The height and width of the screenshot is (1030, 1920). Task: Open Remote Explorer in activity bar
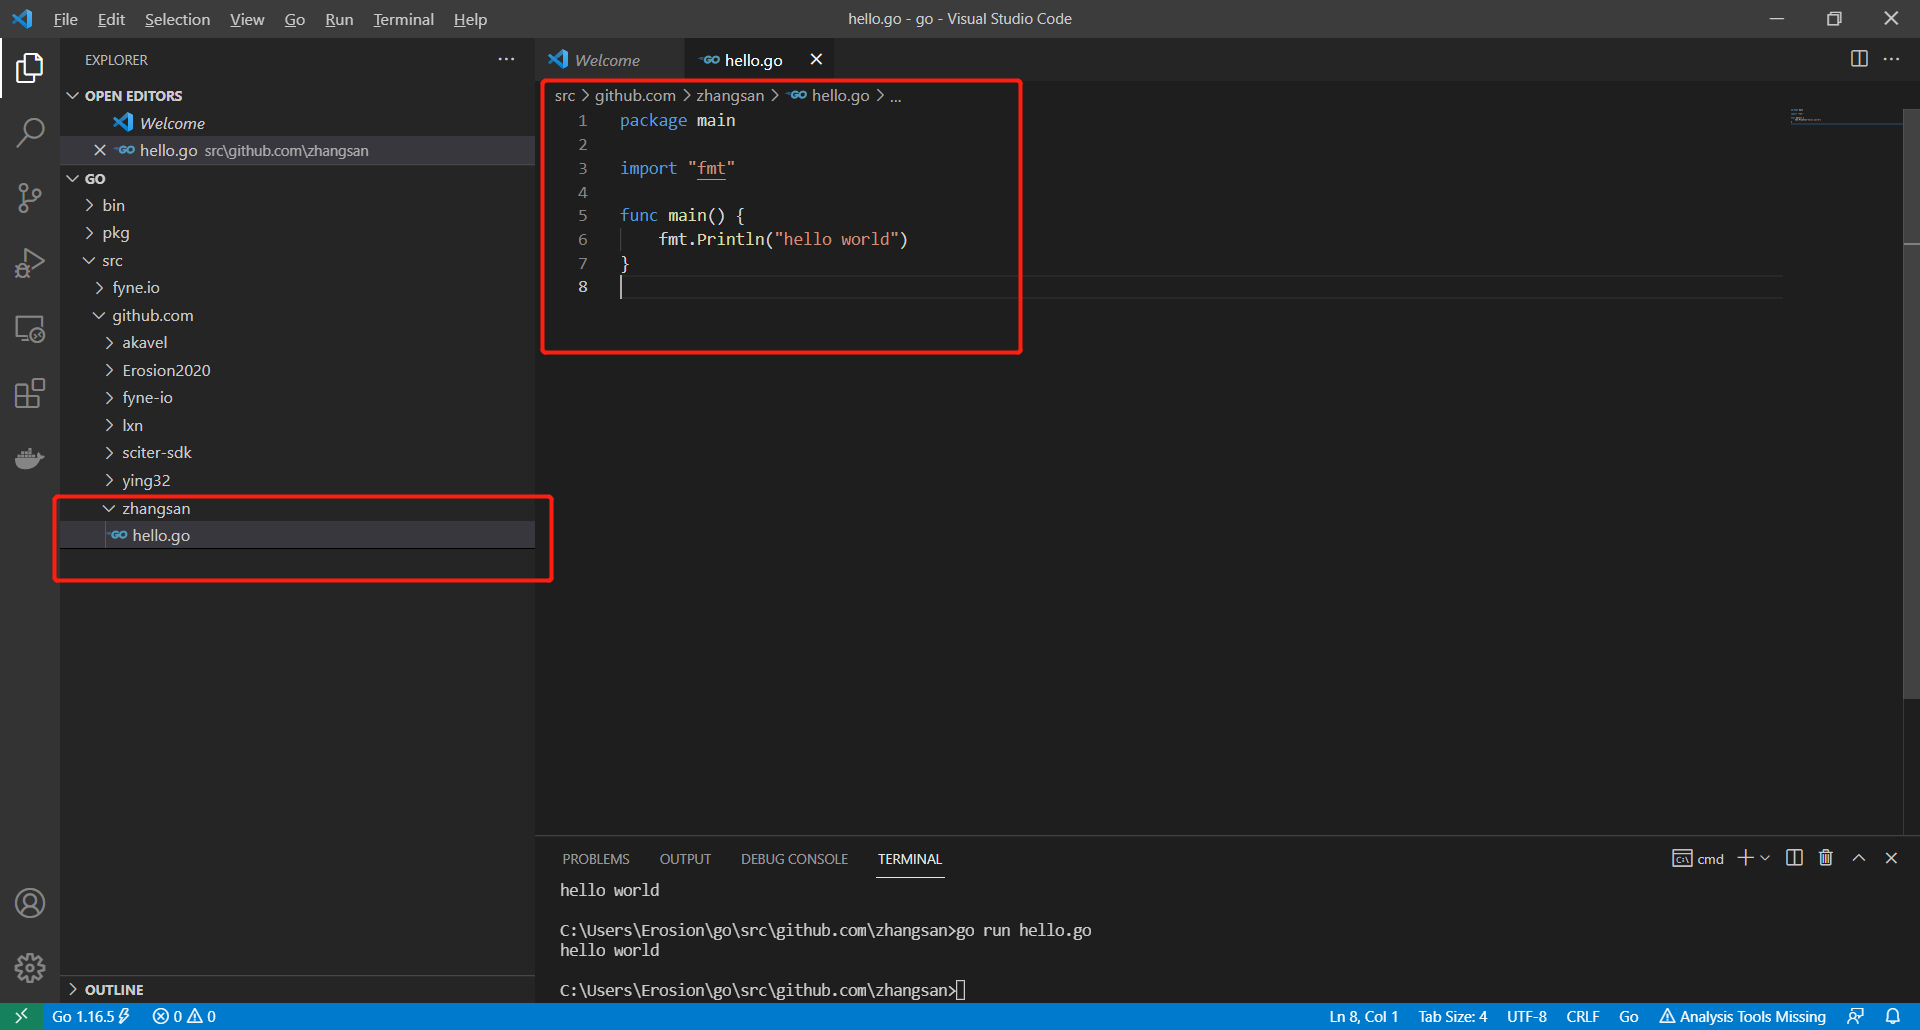click(x=30, y=328)
